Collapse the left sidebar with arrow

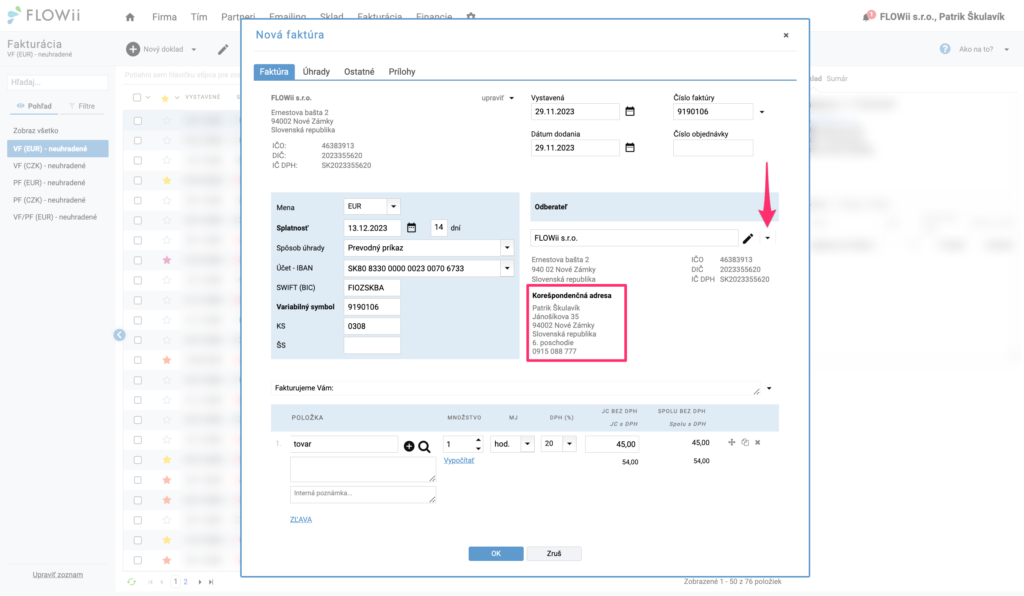click(120, 335)
